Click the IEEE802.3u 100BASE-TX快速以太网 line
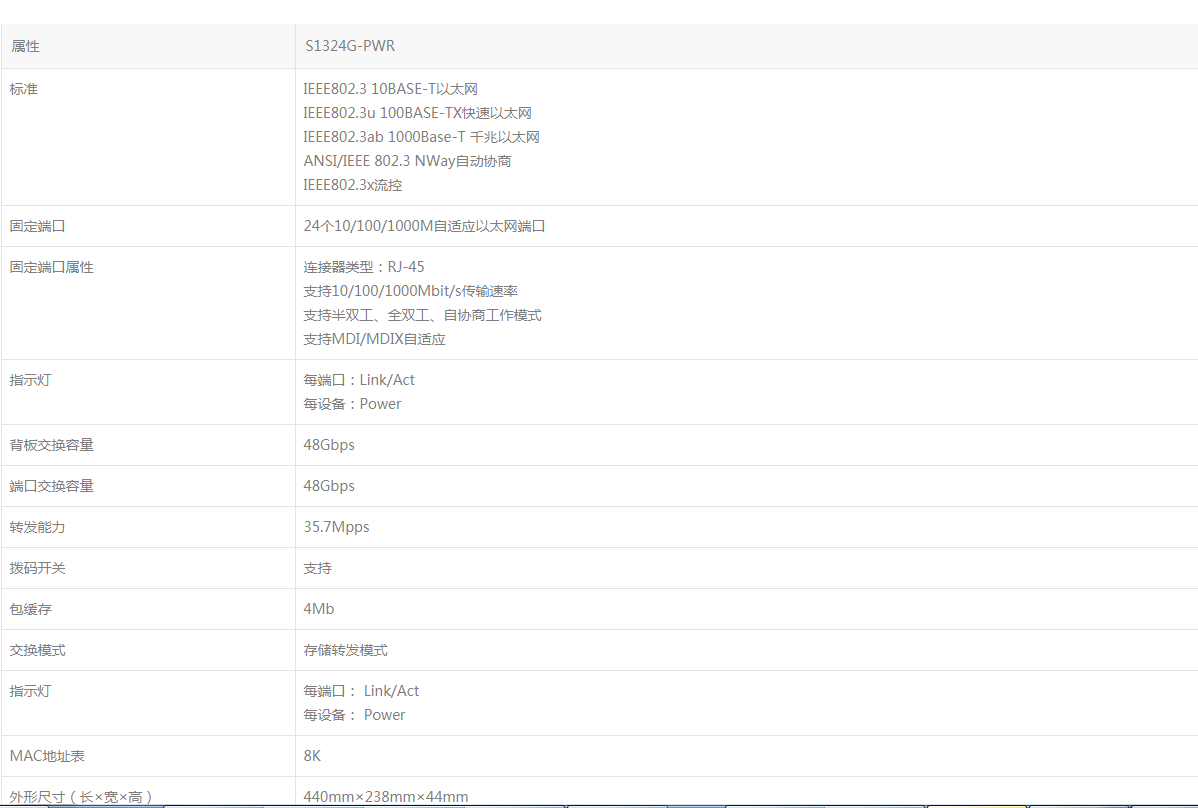 [x=417, y=113]
